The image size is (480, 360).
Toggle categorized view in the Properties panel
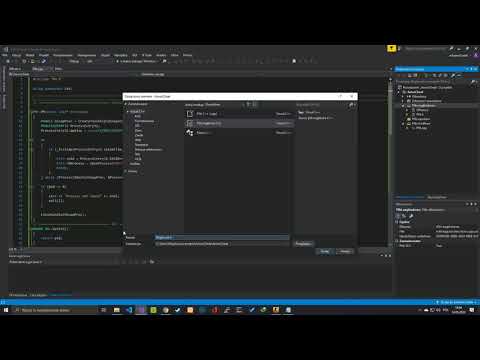(x=398, y=216)
